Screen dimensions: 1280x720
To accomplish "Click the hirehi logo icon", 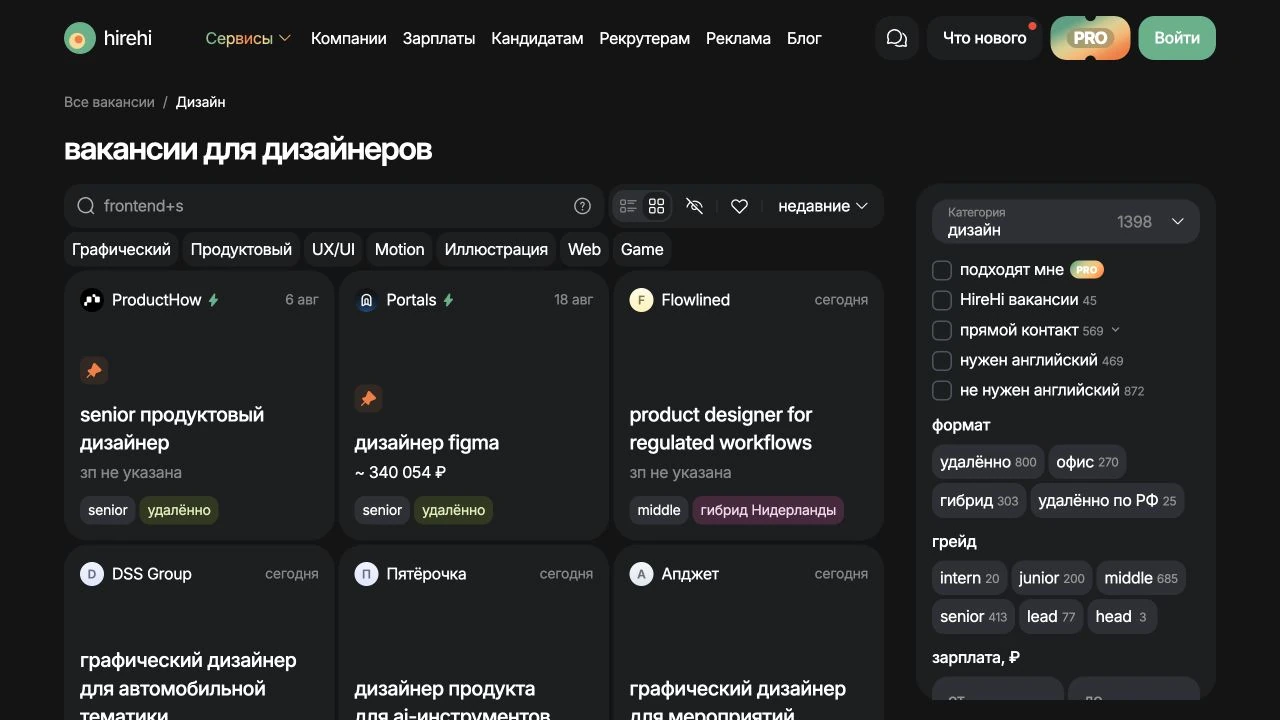I will 80,38.
